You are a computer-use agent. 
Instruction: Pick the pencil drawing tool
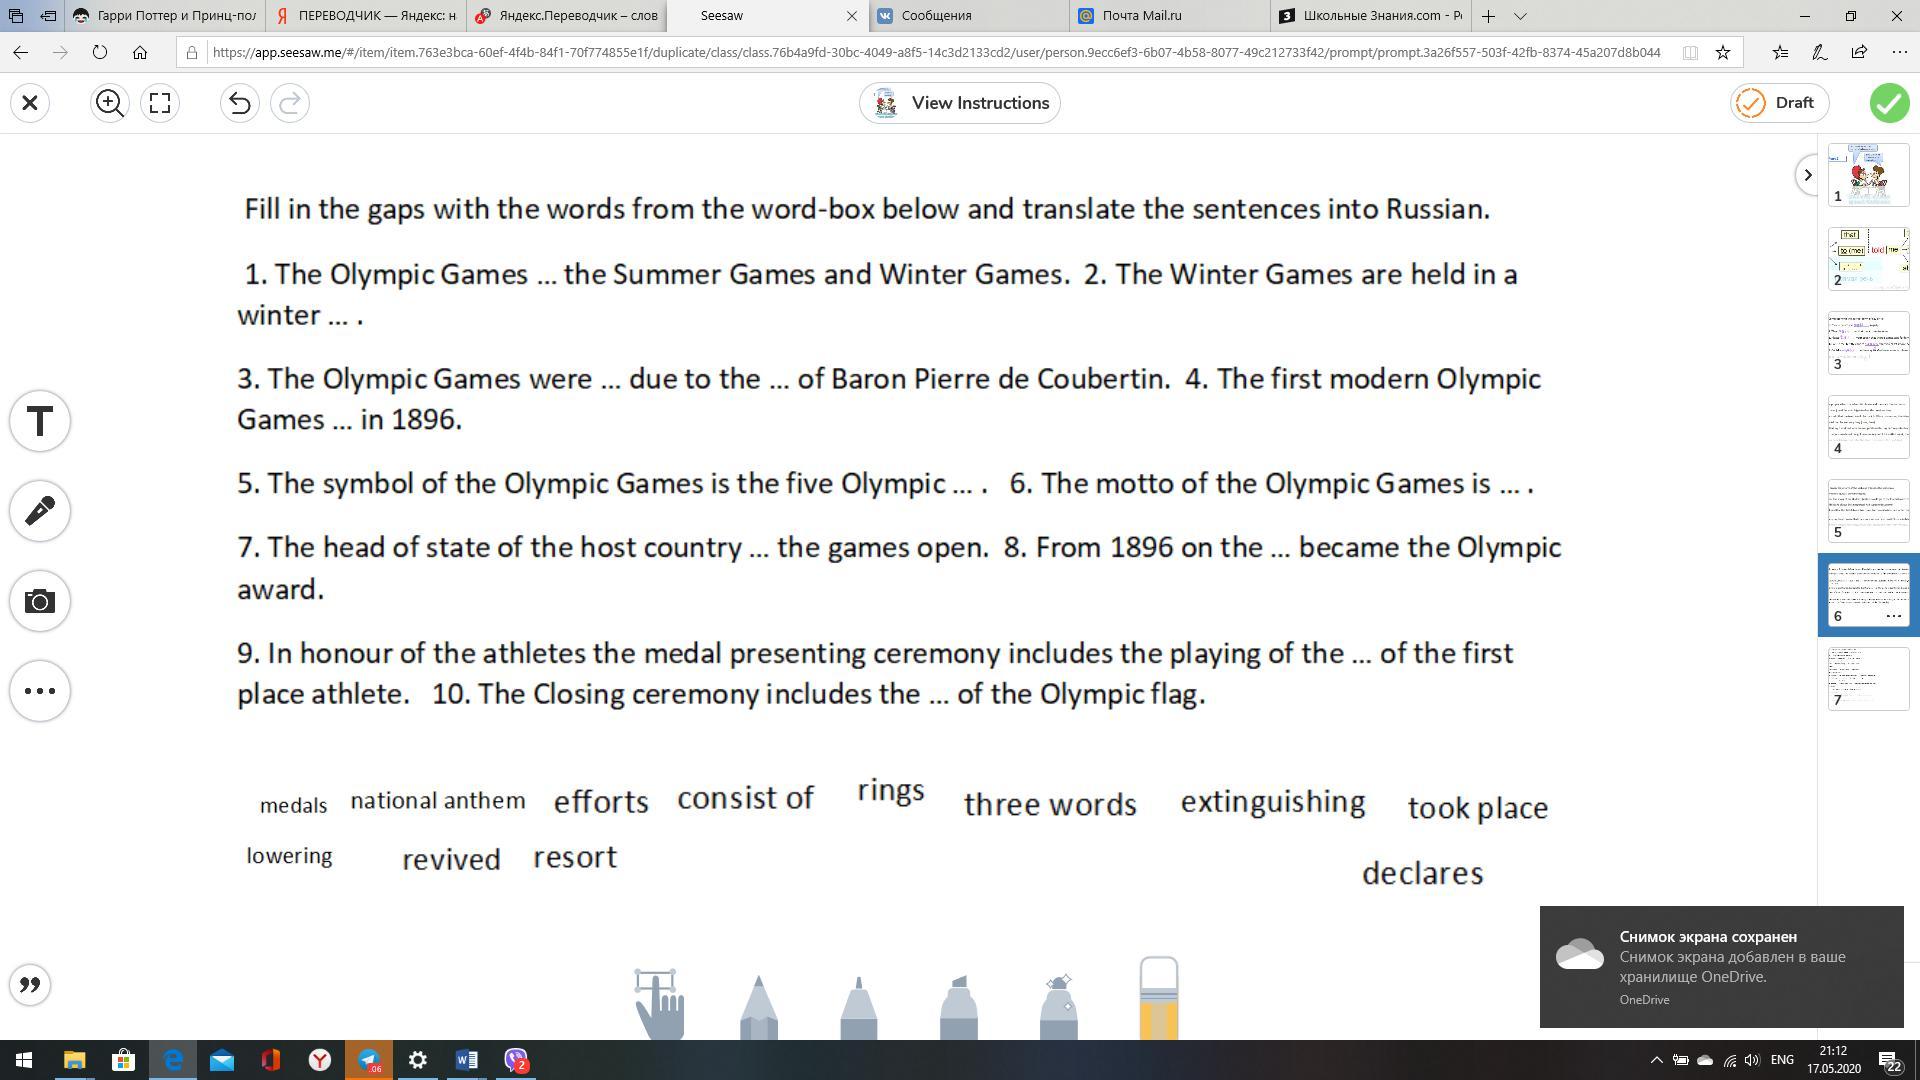758,1008
